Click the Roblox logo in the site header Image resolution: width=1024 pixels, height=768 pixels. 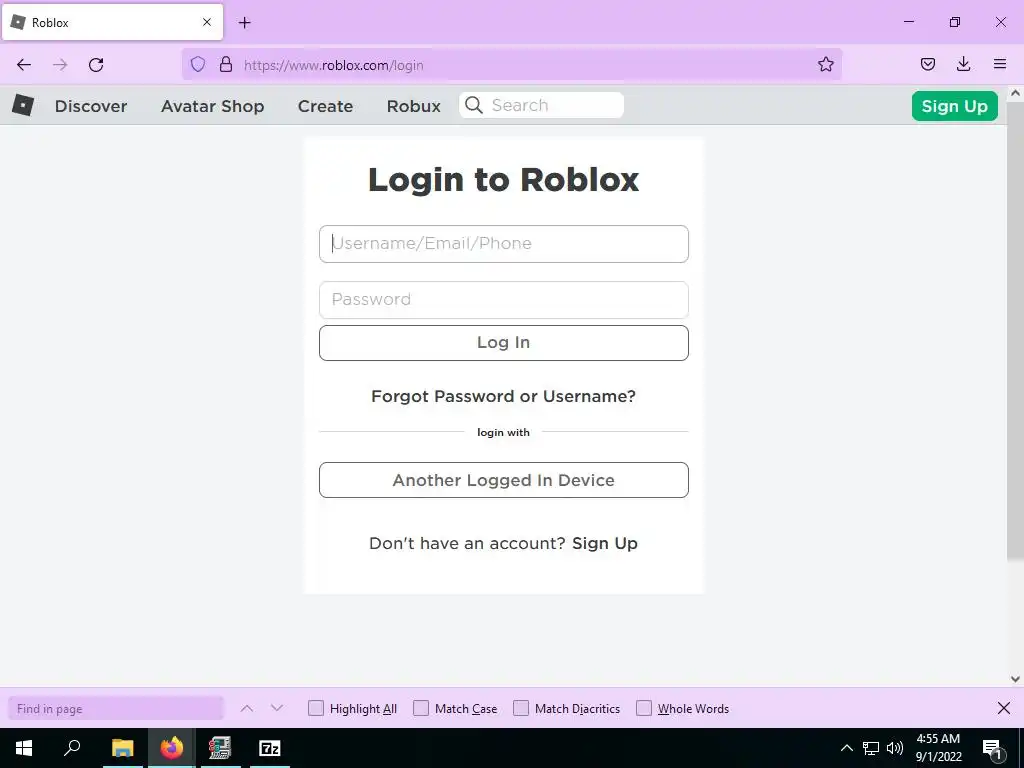[x=23, y=105]
